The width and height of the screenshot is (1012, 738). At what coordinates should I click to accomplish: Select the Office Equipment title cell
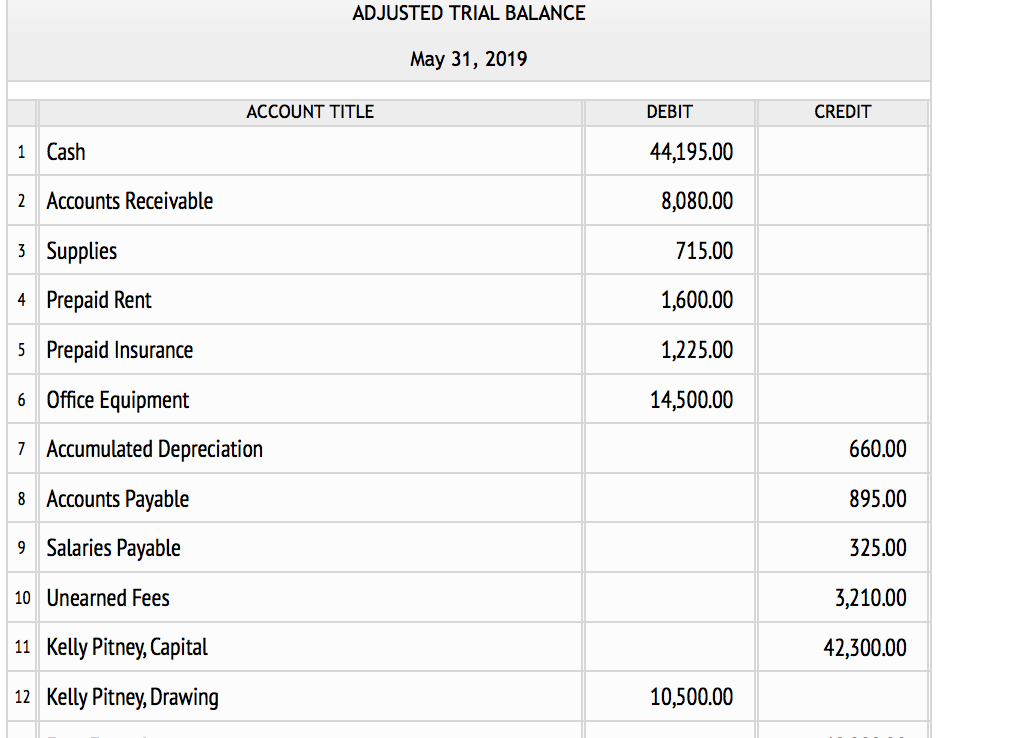point(117,399)
